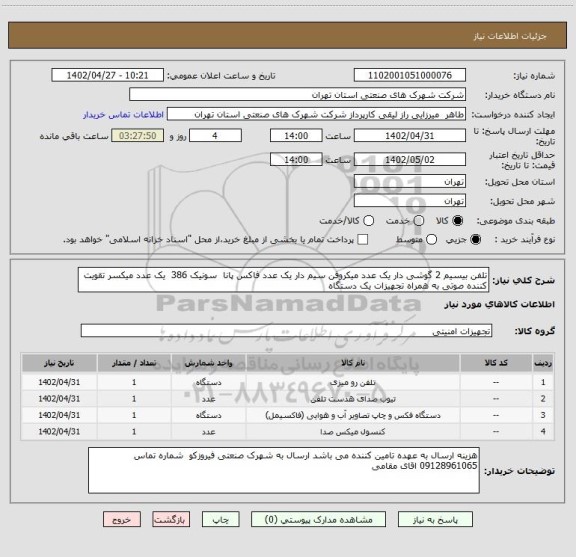Toggle the اسناد خزانه اسلامی payment checkbox
The height and width of the screenshot is (557, 576).
(x=363, y=240)
